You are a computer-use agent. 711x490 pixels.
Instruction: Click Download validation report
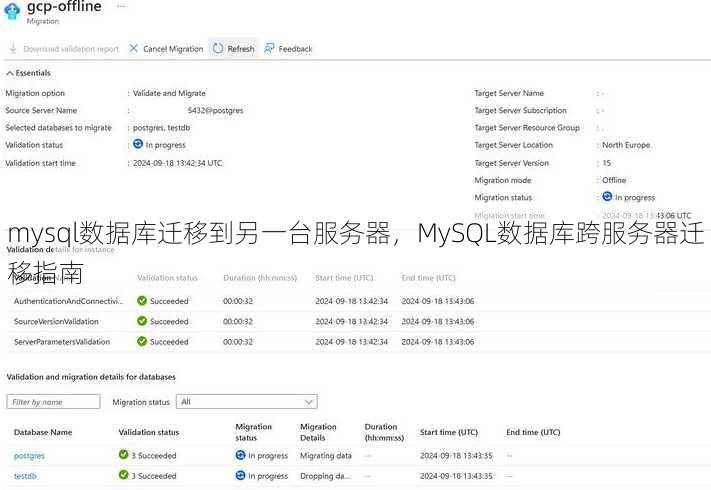(x=71, y=49)
